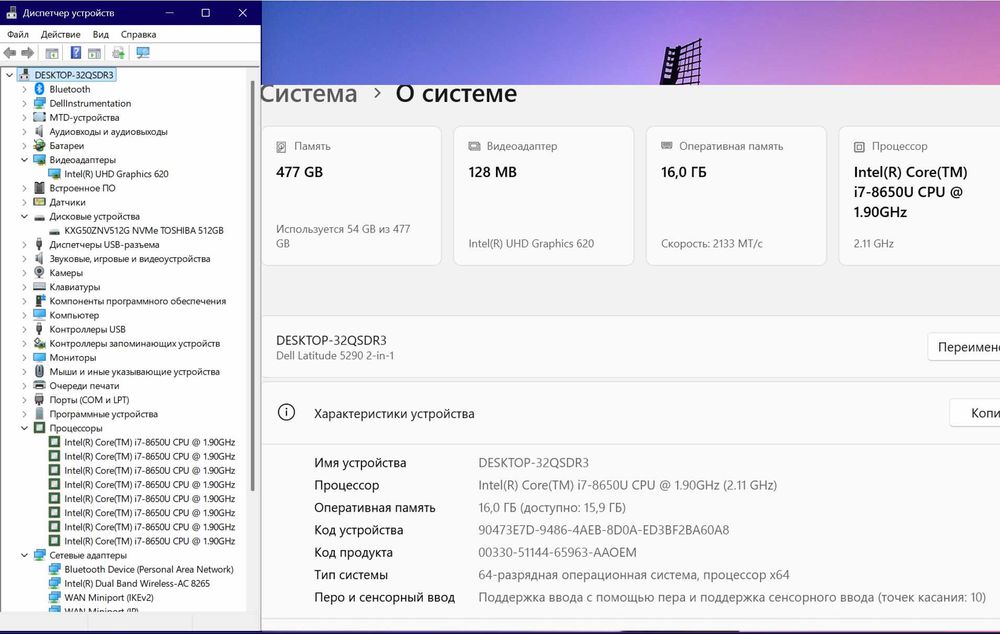Expand Контроллеры запоминающих устройств node
This screenshot has height=634, width=1000.
24,343
